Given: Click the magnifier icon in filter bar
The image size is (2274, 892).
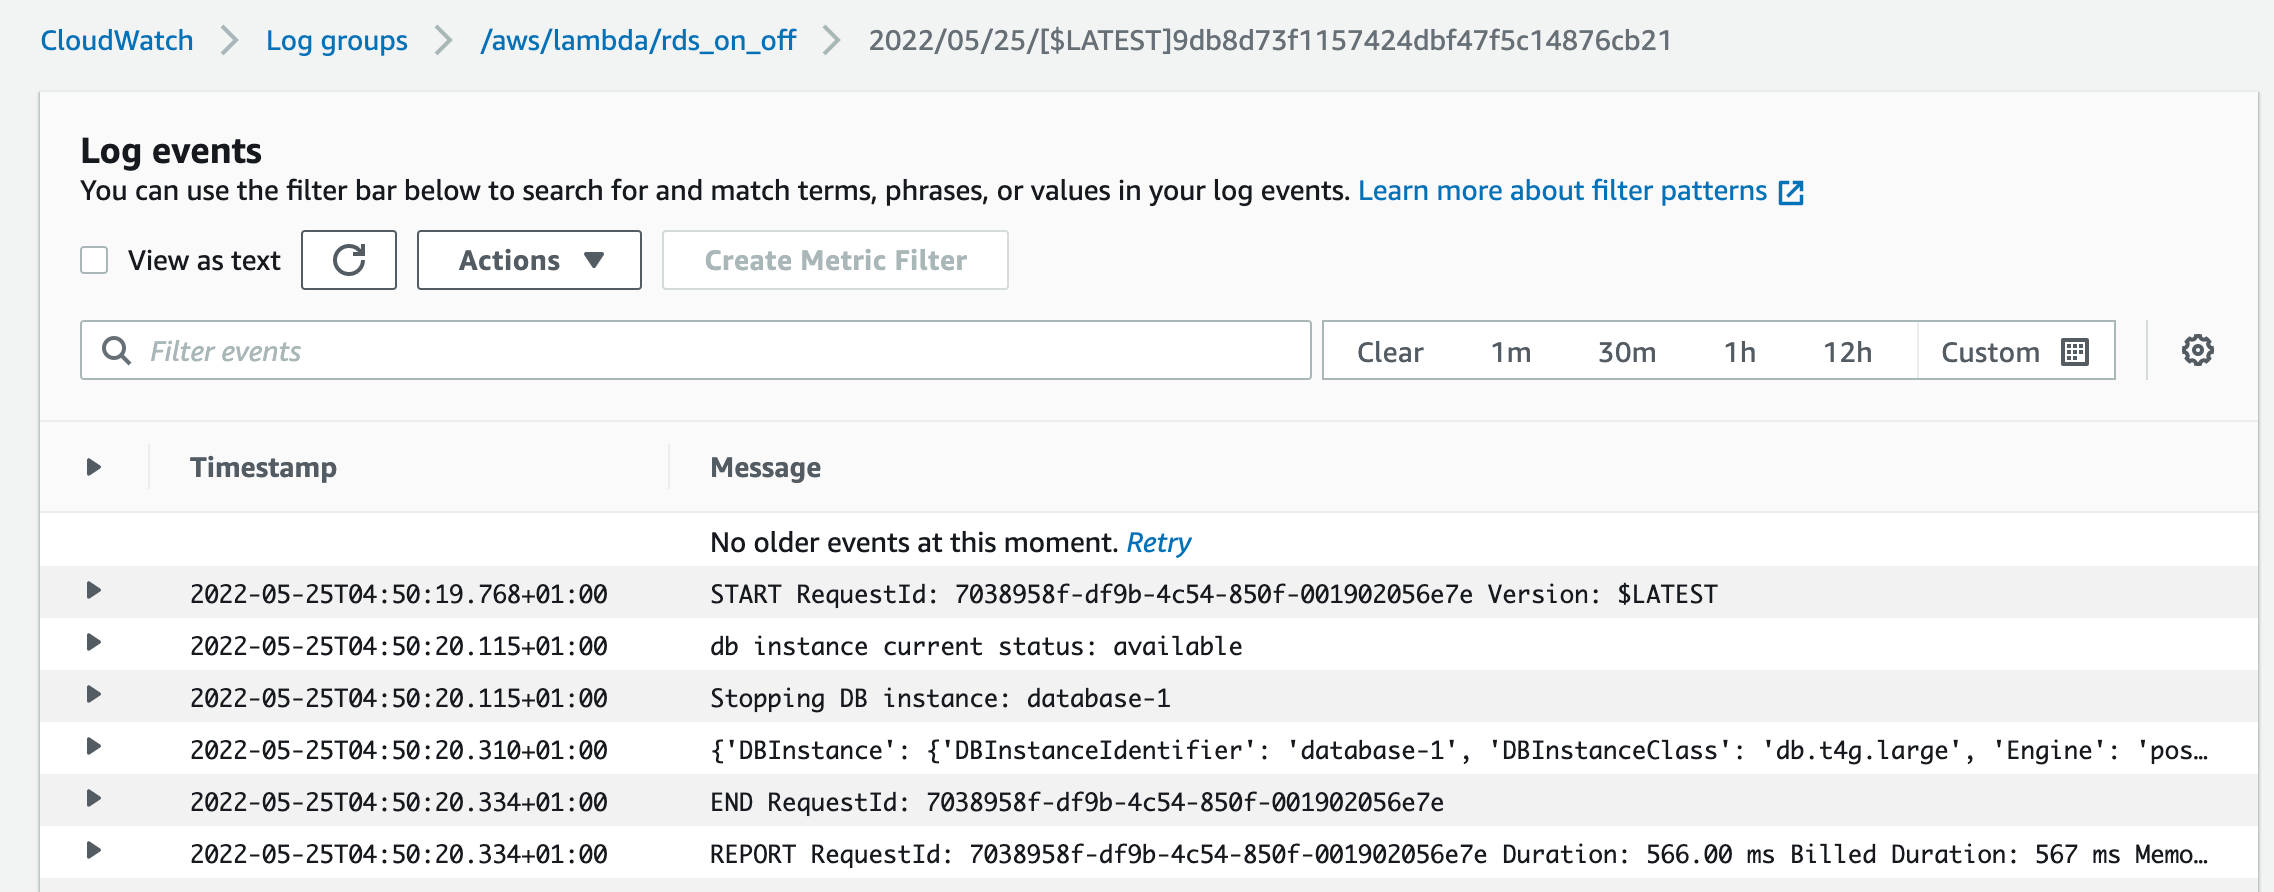Looking at the screenshot, I should (118, 351).
